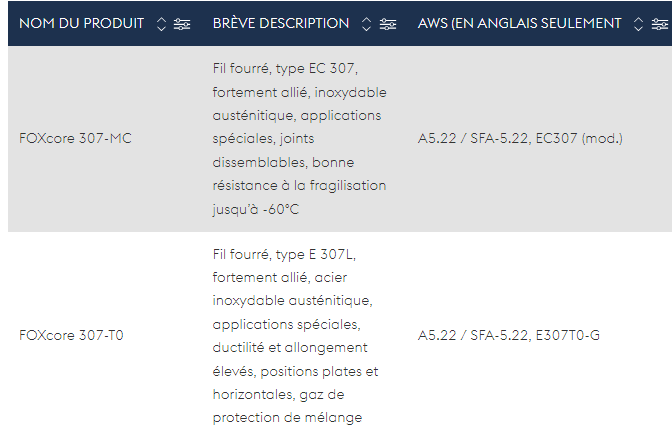This screenshot has height=436, width=672.
Task: Select the white FOXcore 307-T0 table row
Action: (x=340, y=334)
